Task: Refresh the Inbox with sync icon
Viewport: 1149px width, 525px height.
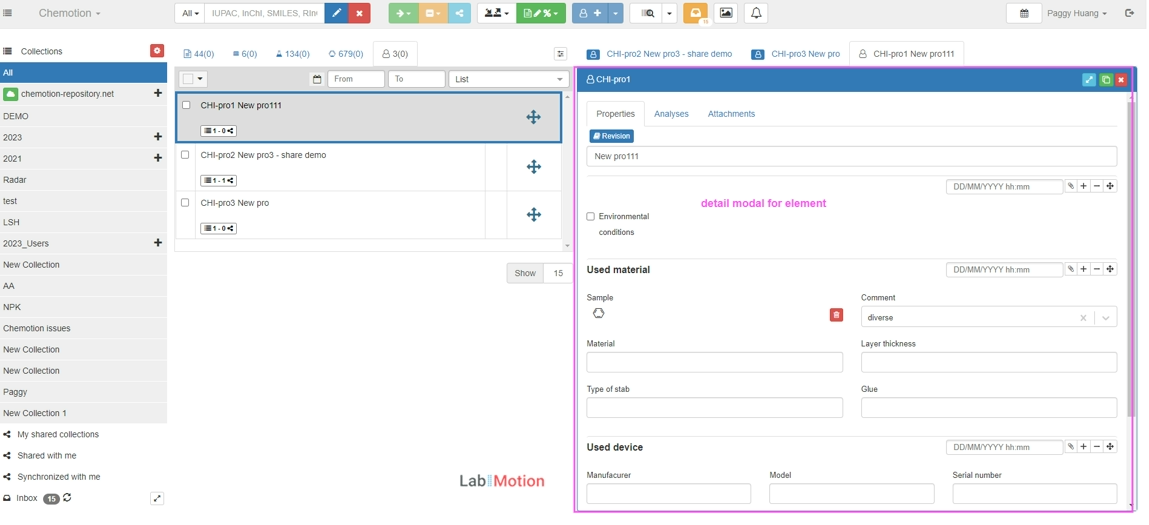Action: pyautogui.click(x=68, y=498)
